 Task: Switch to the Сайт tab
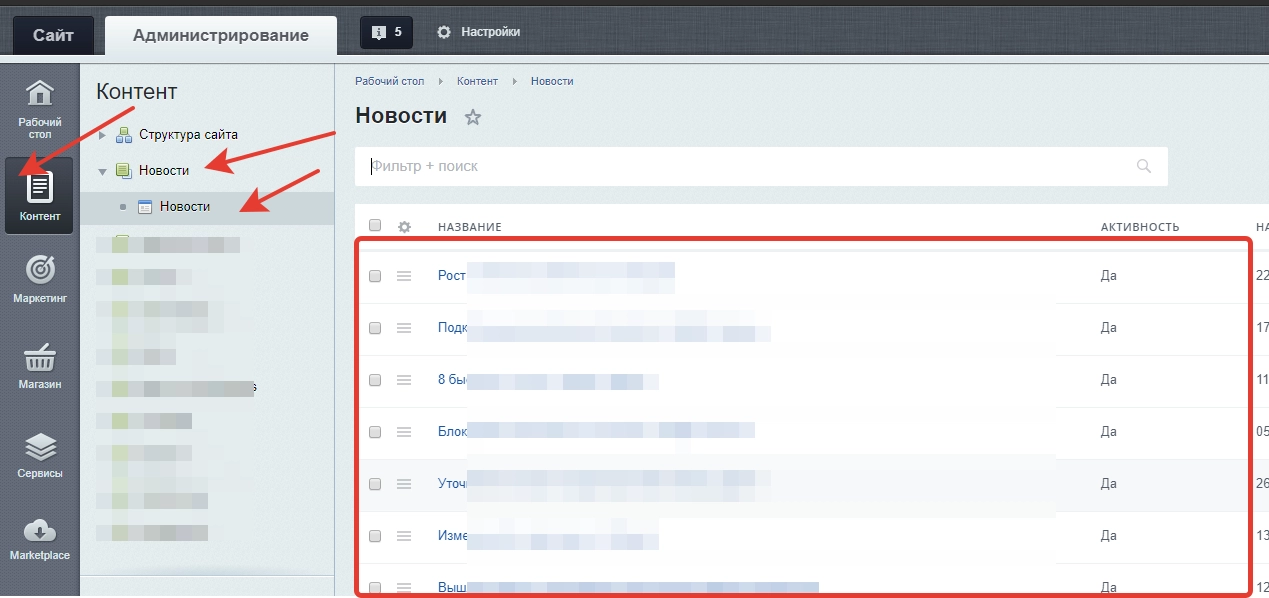pos(53,35)
